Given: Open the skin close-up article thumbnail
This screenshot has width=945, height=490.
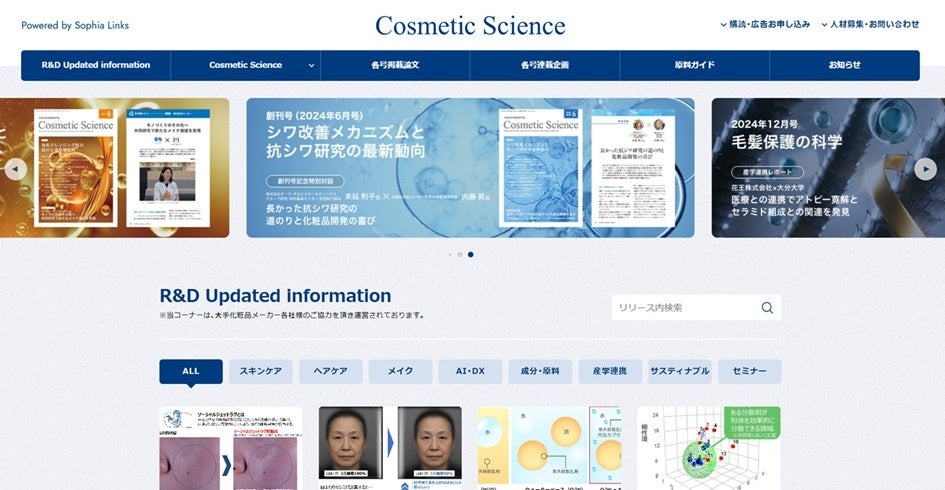Looking at the screenshot, I should [x=231, y=448].
